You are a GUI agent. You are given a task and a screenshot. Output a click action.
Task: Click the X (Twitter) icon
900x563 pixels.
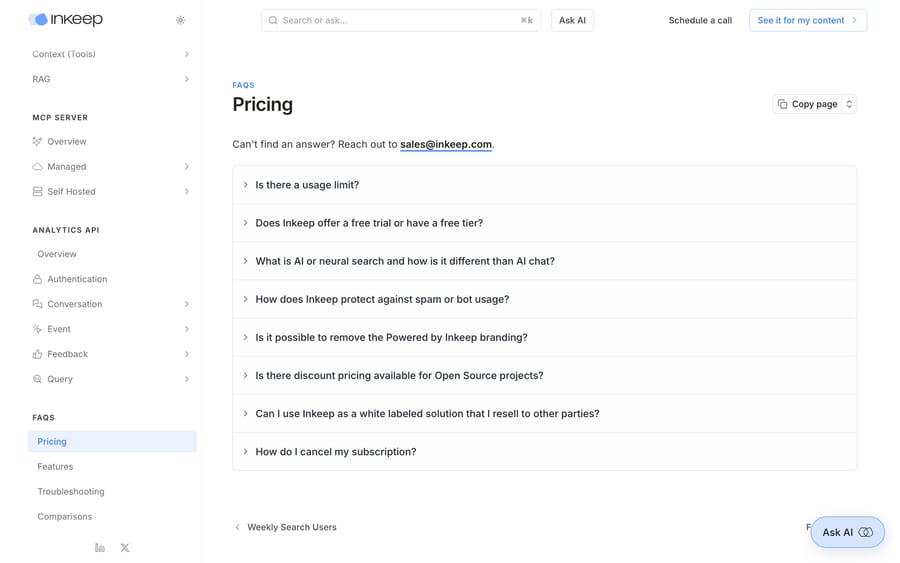(125, 548)
